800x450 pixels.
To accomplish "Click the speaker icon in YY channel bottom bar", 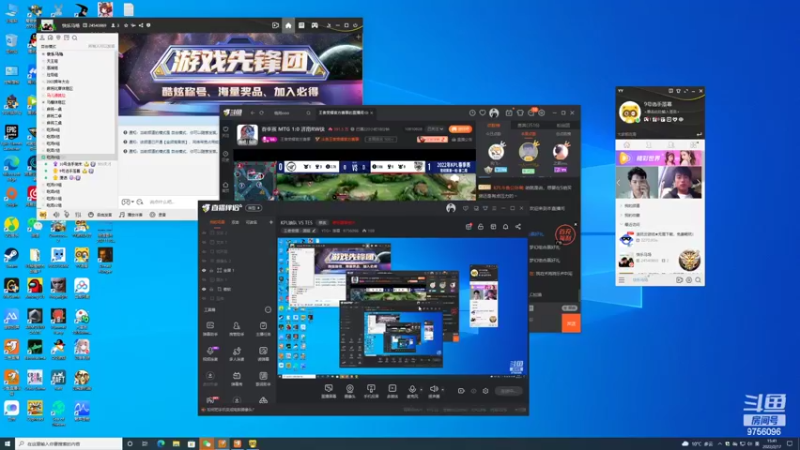I will 56,215.
